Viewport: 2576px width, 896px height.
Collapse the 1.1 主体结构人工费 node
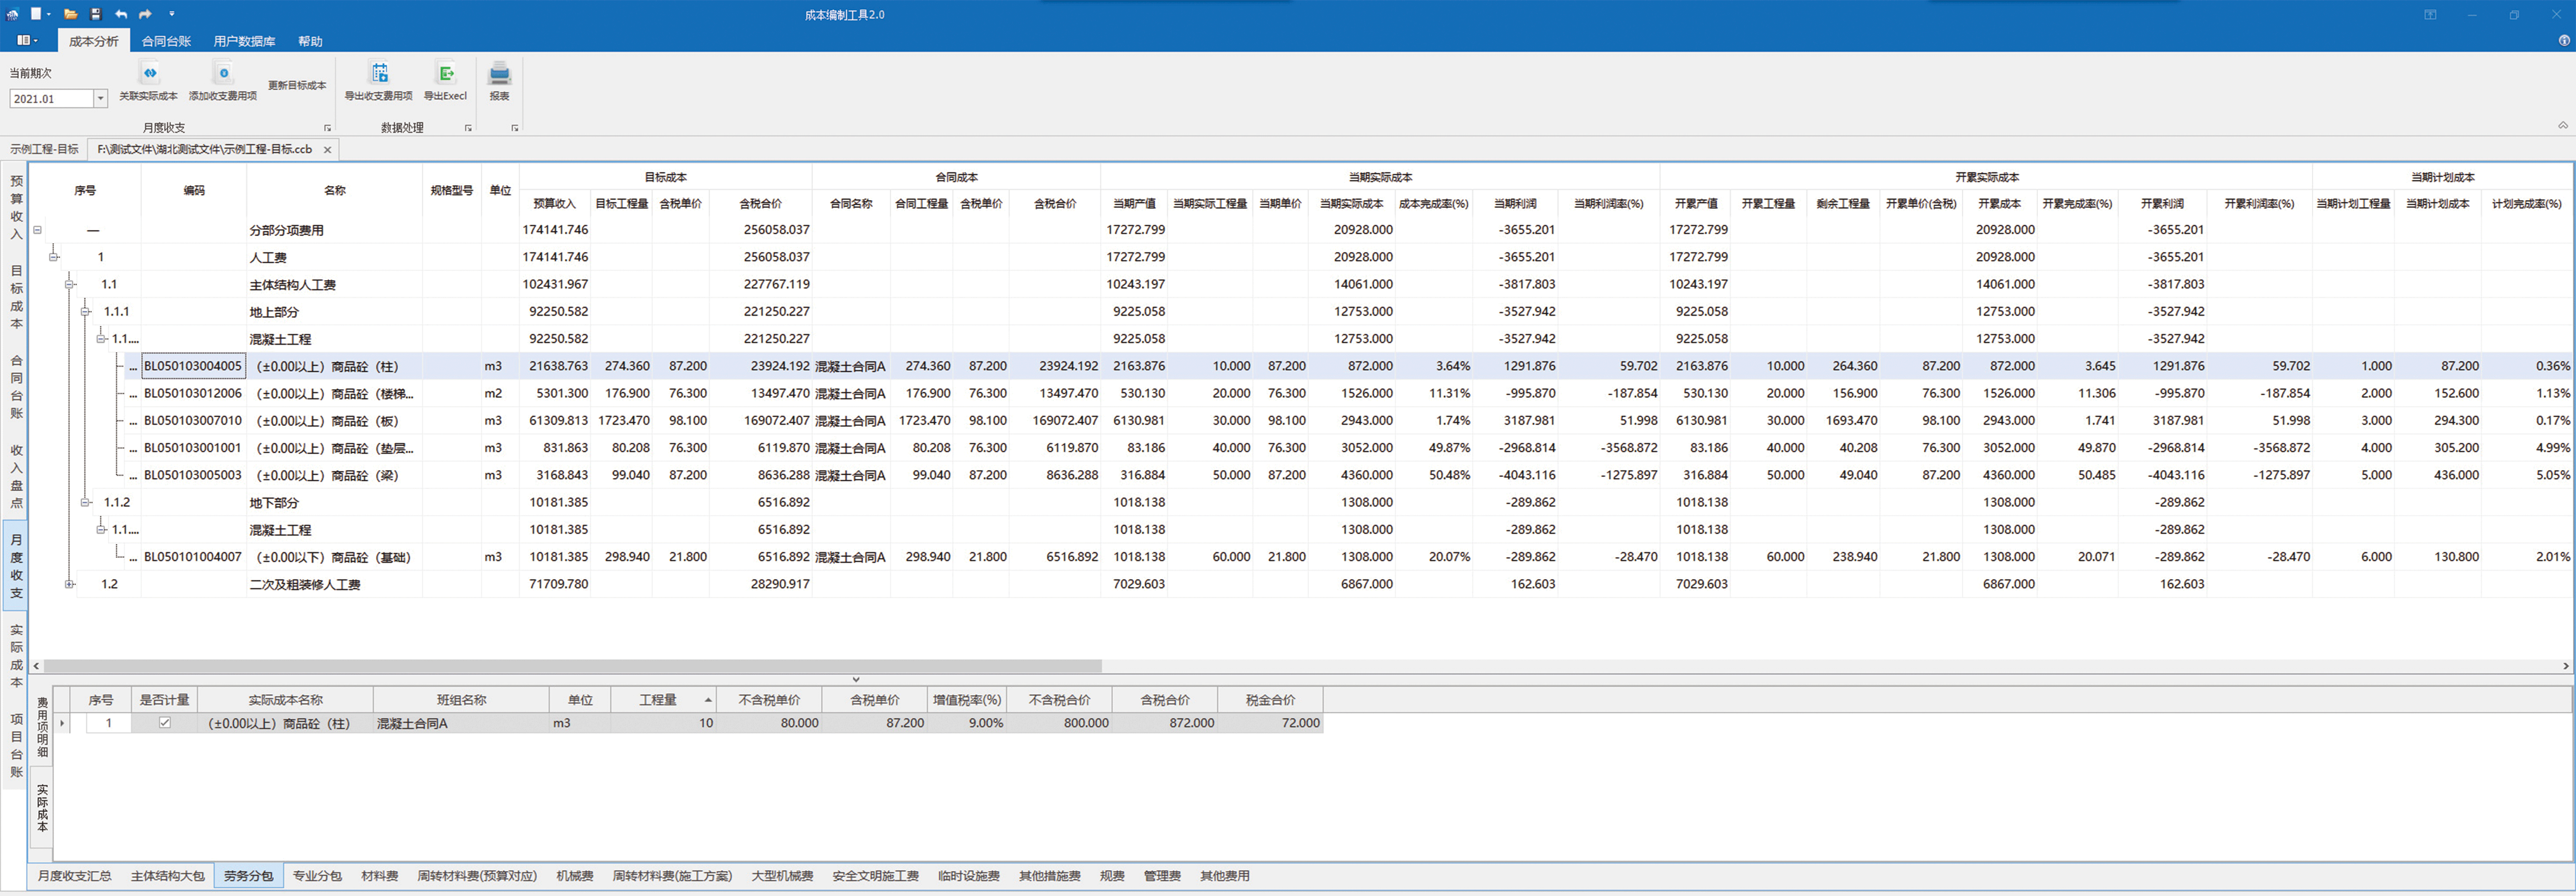pos(70,284)
